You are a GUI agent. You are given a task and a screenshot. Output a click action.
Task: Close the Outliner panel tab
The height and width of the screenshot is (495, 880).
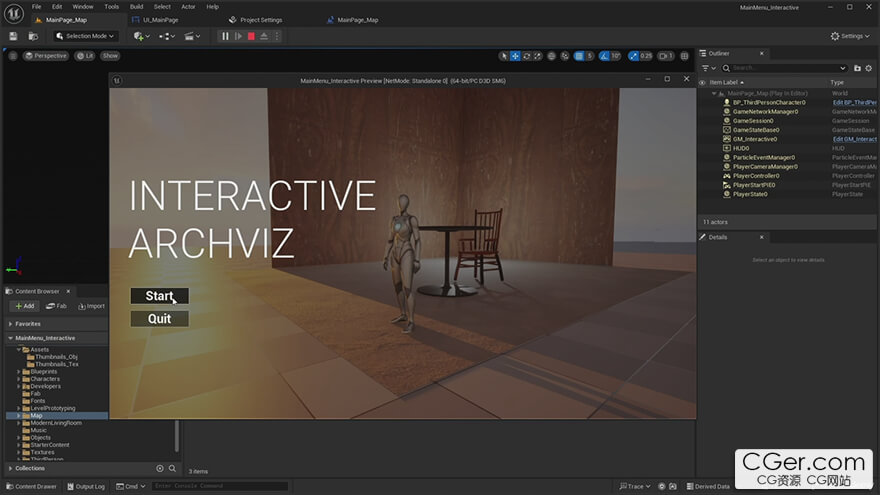pos(762,53)
